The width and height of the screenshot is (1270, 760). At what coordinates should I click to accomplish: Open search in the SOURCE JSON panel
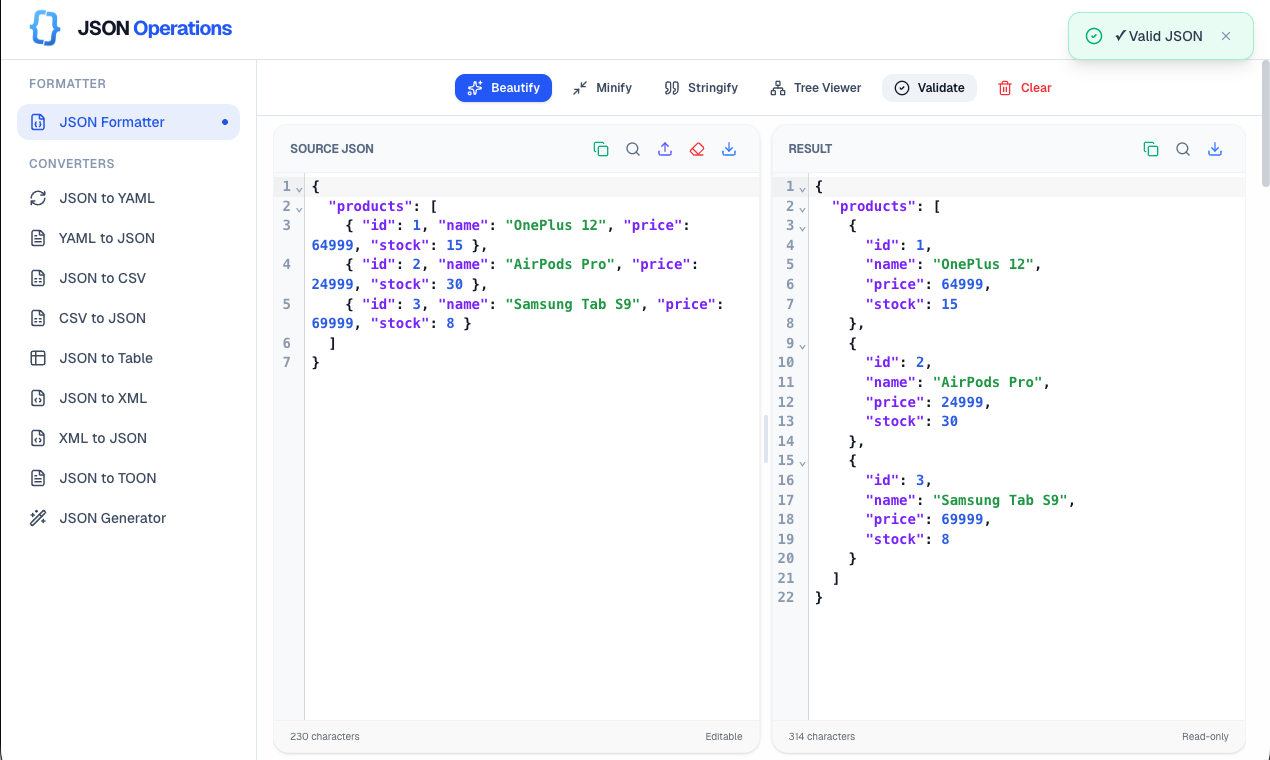click(x=633, y=148)
